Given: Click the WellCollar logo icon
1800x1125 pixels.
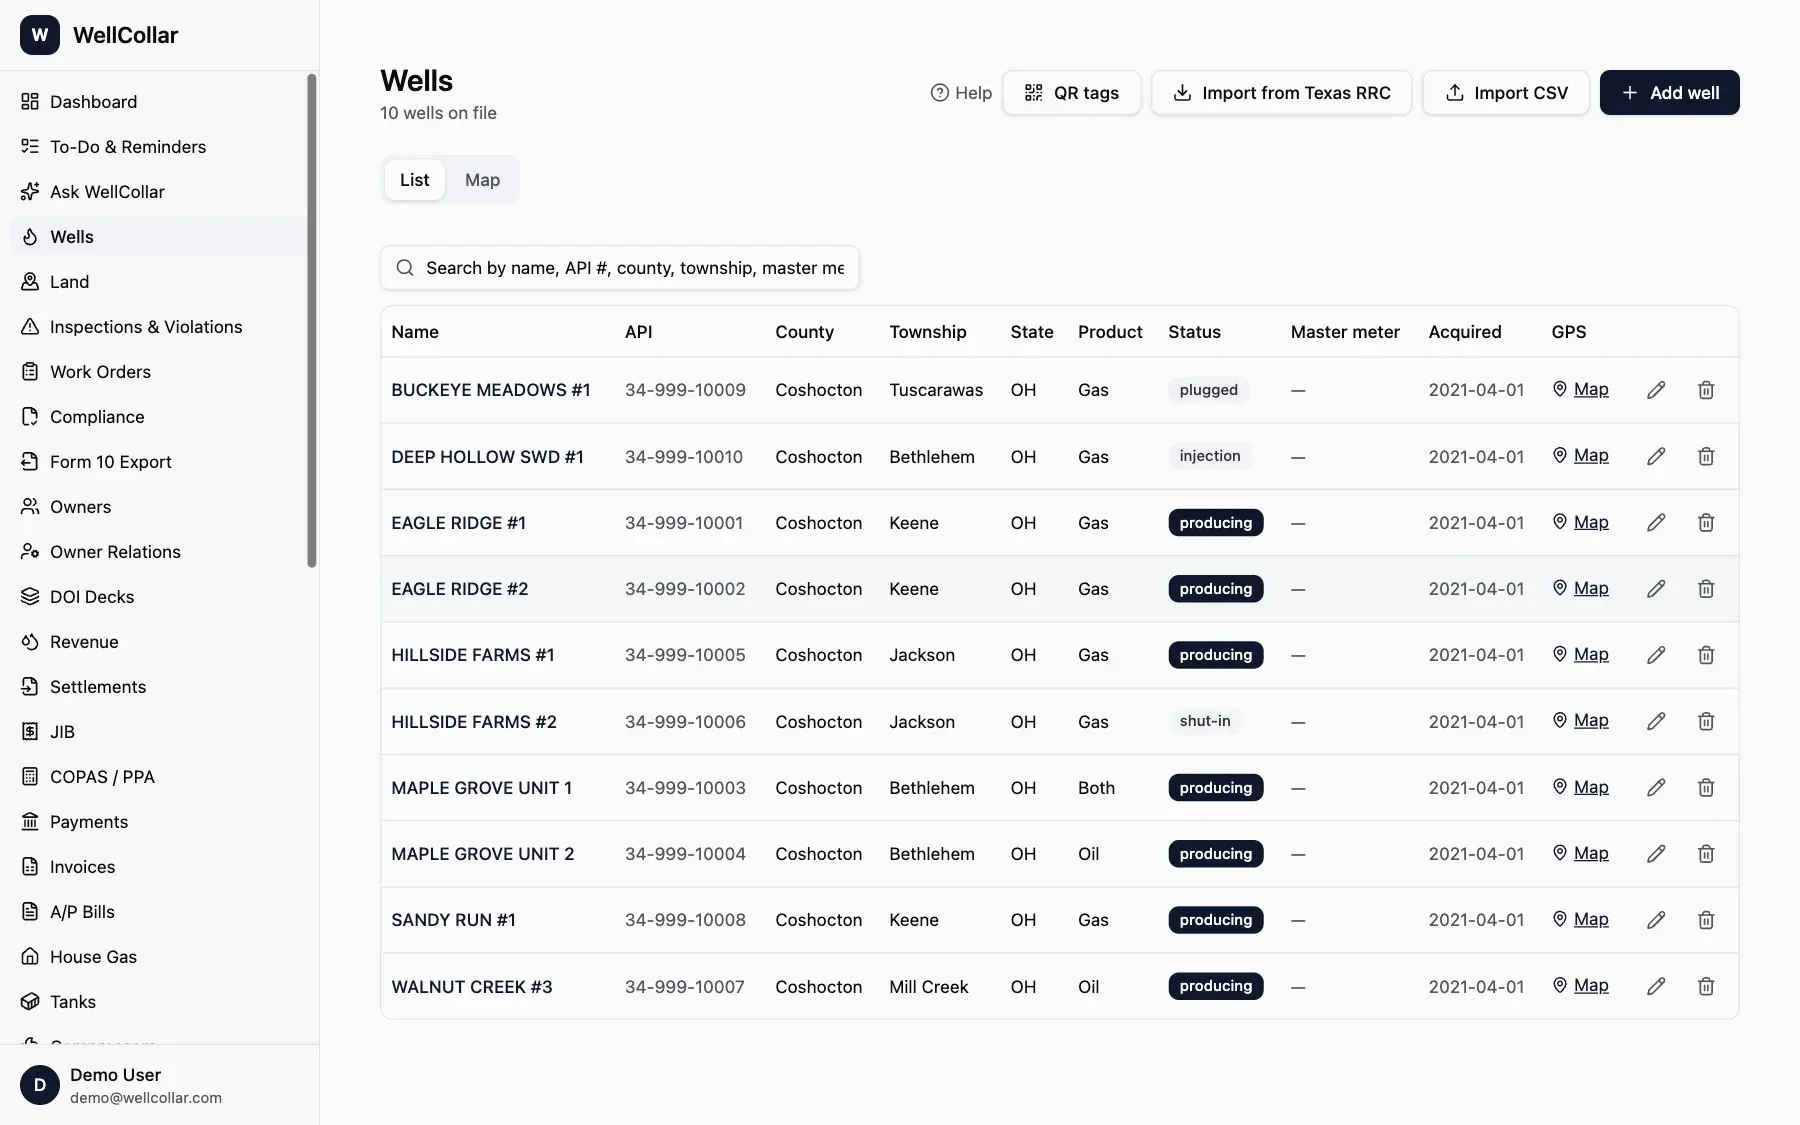Looking at the screenshot, I should point(40,35).
